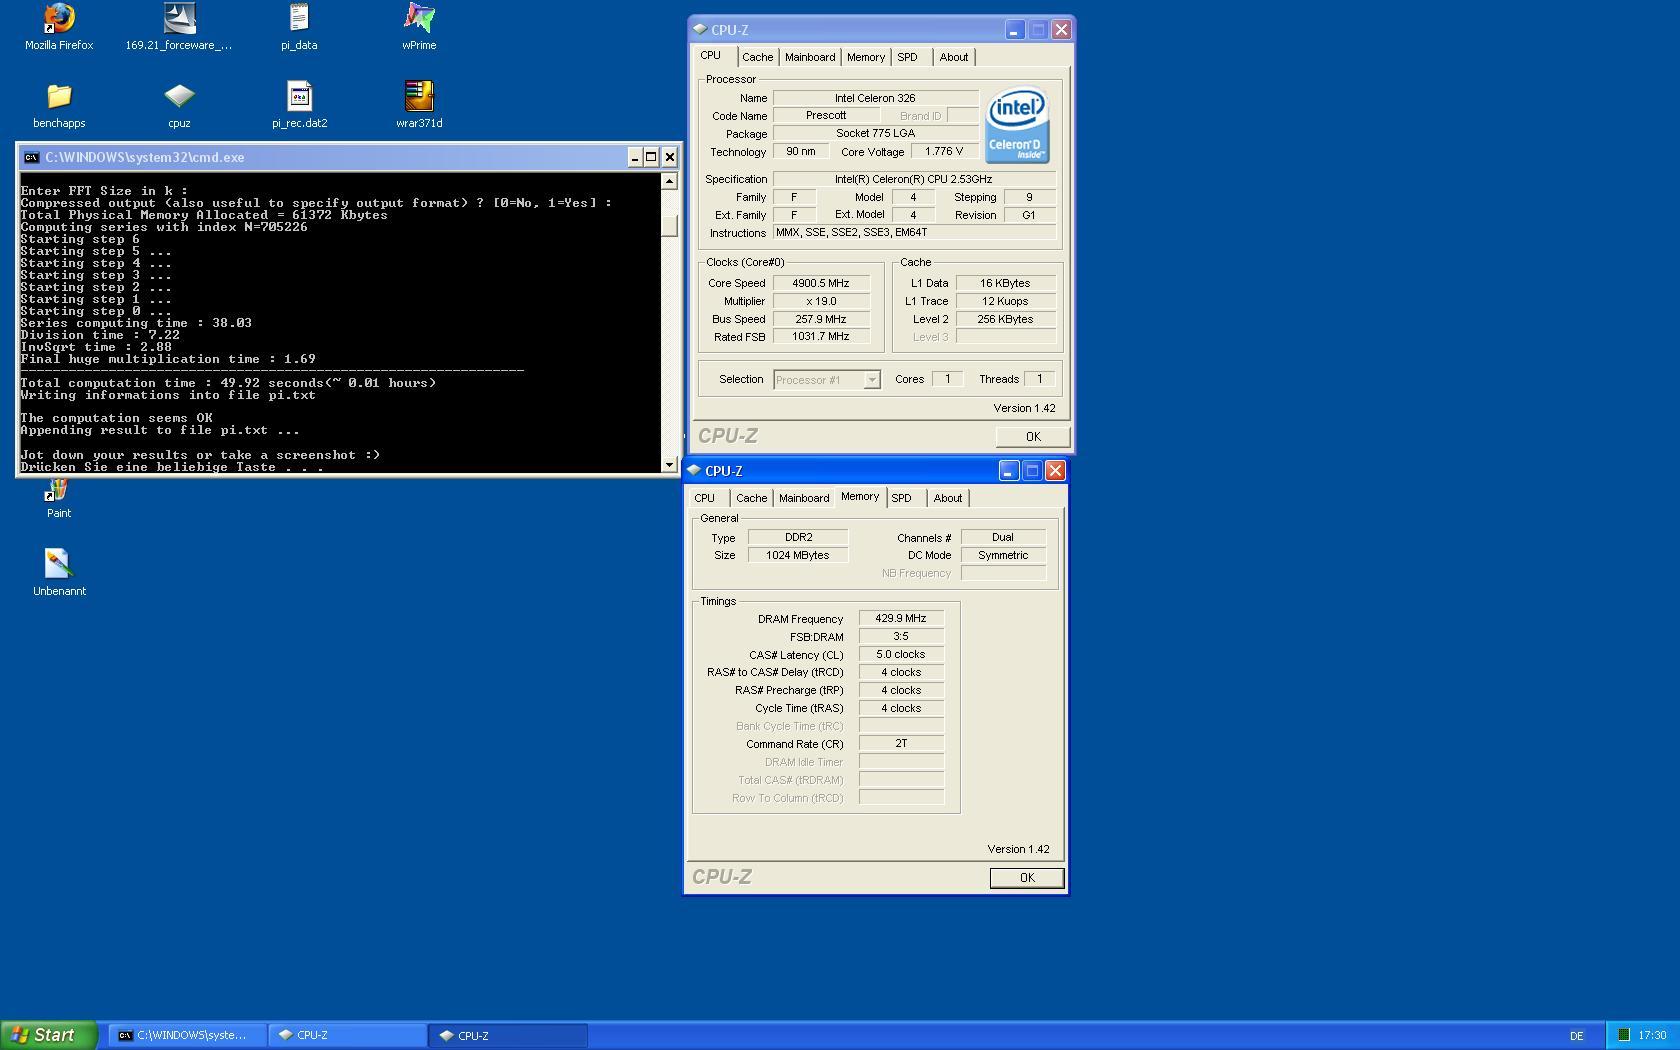Click the Intel Celeron 326 name field
Screen dimensions: 1680x1050
coord(875,98)
